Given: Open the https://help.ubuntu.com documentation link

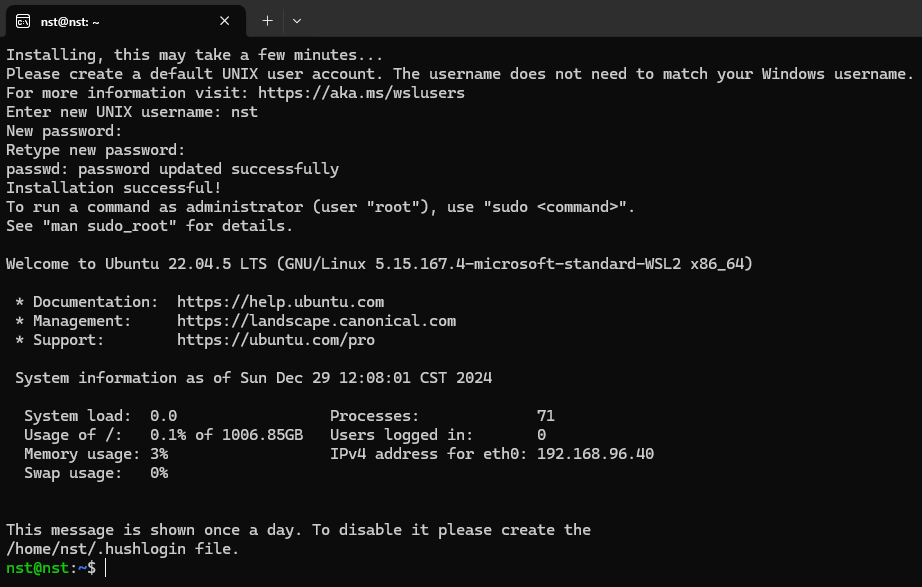Looking at the screenshot, I should pos(280,302).
